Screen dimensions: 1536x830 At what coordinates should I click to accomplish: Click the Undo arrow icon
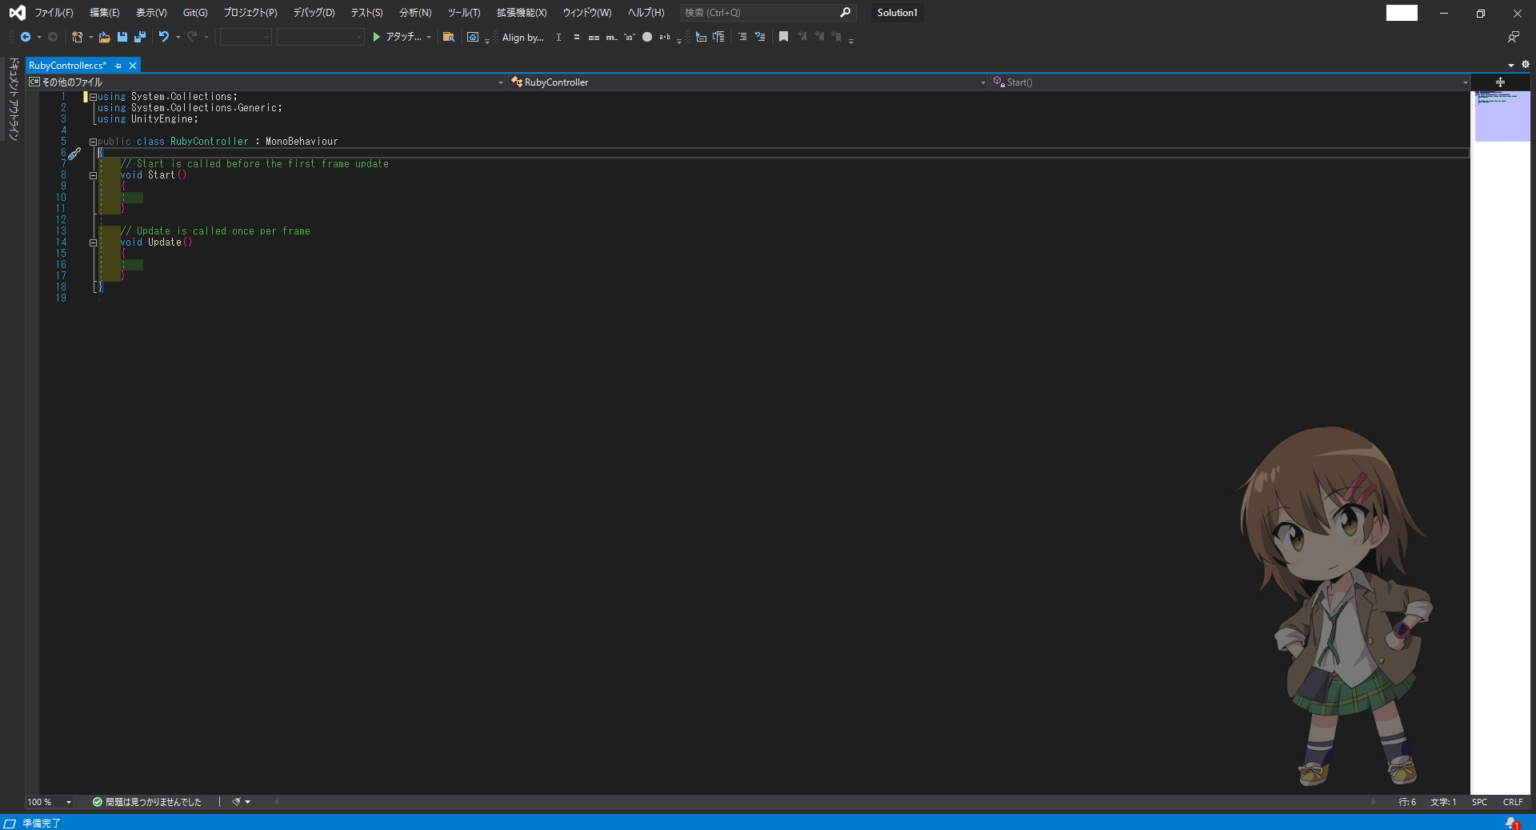click(x=164, y=37)
